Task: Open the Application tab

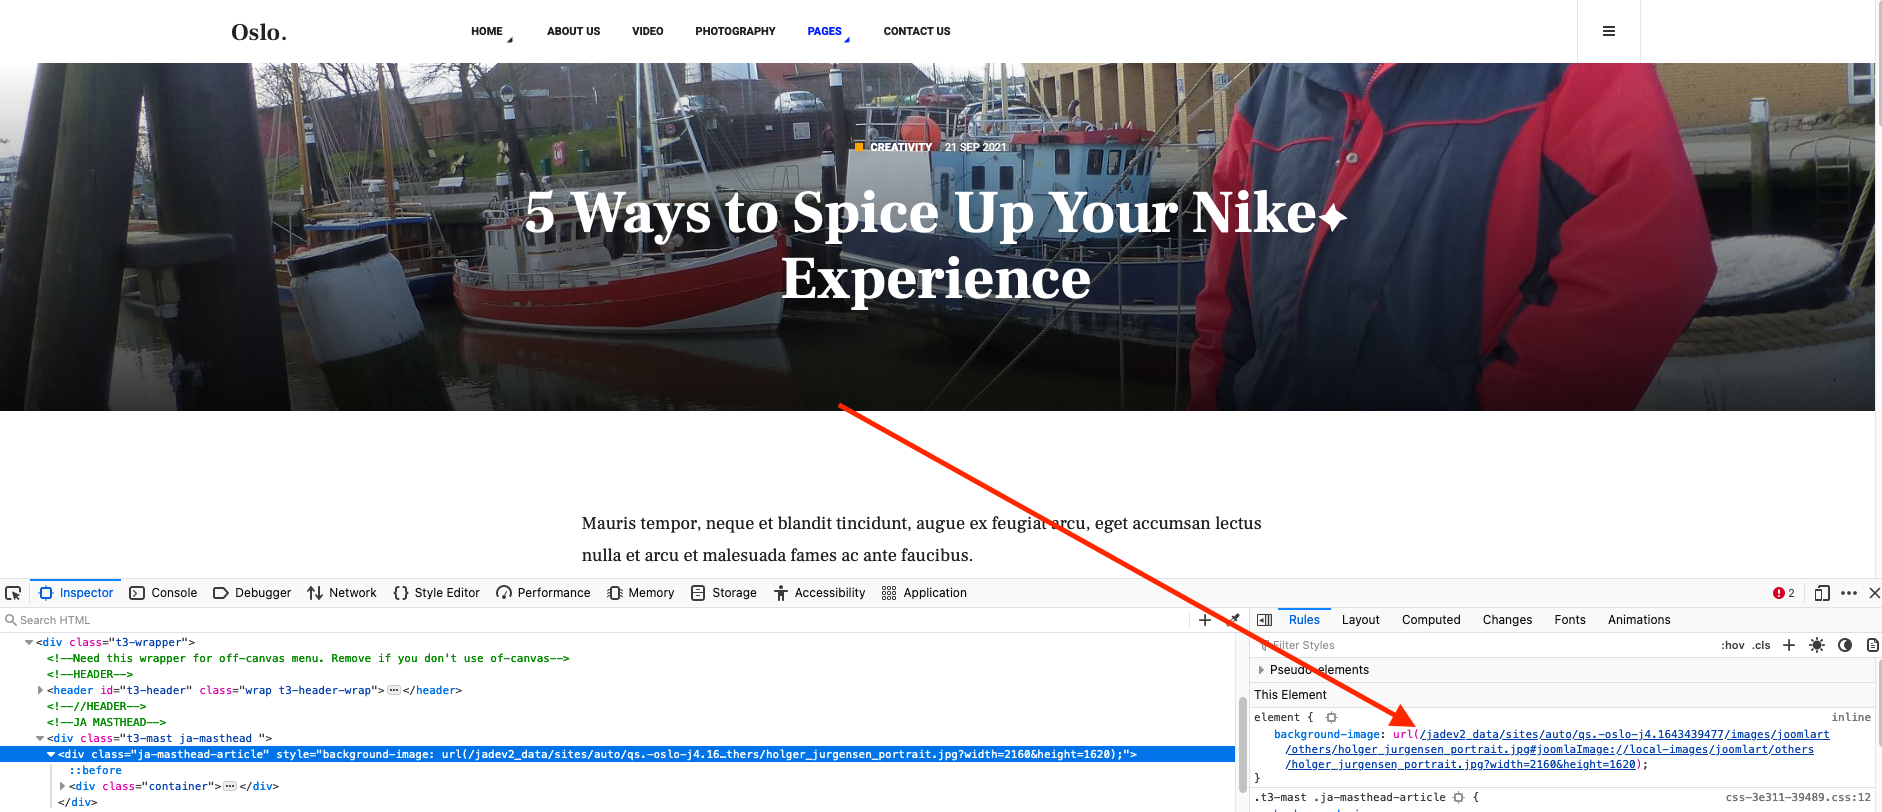Action: coord(925,593)
